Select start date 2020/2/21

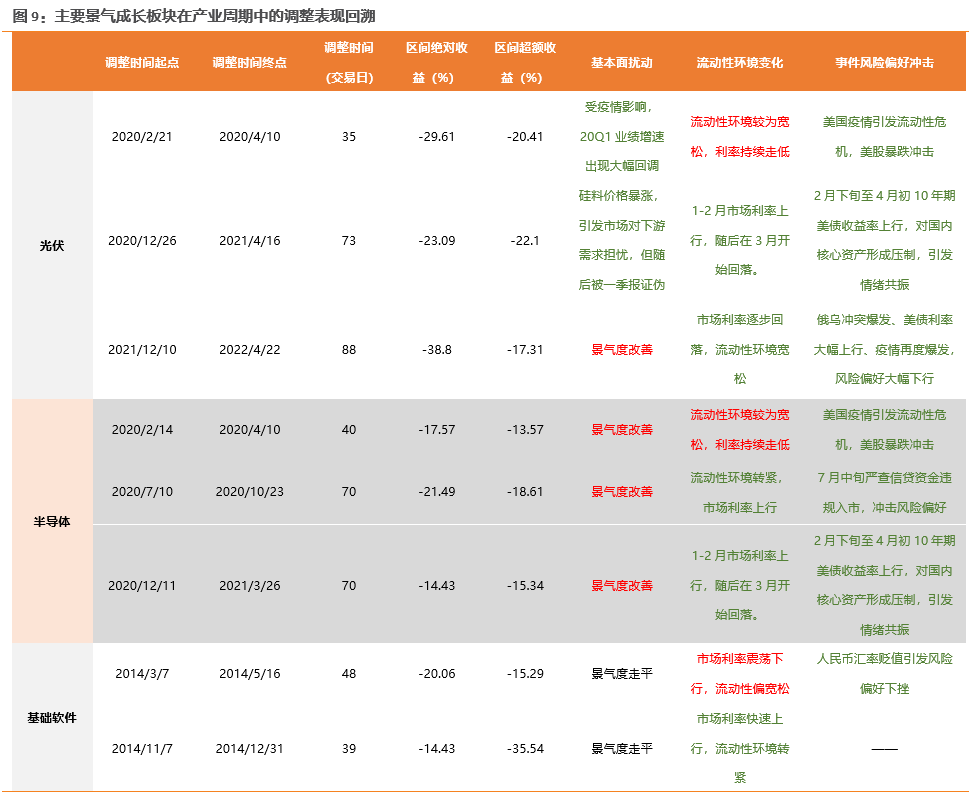142,137
